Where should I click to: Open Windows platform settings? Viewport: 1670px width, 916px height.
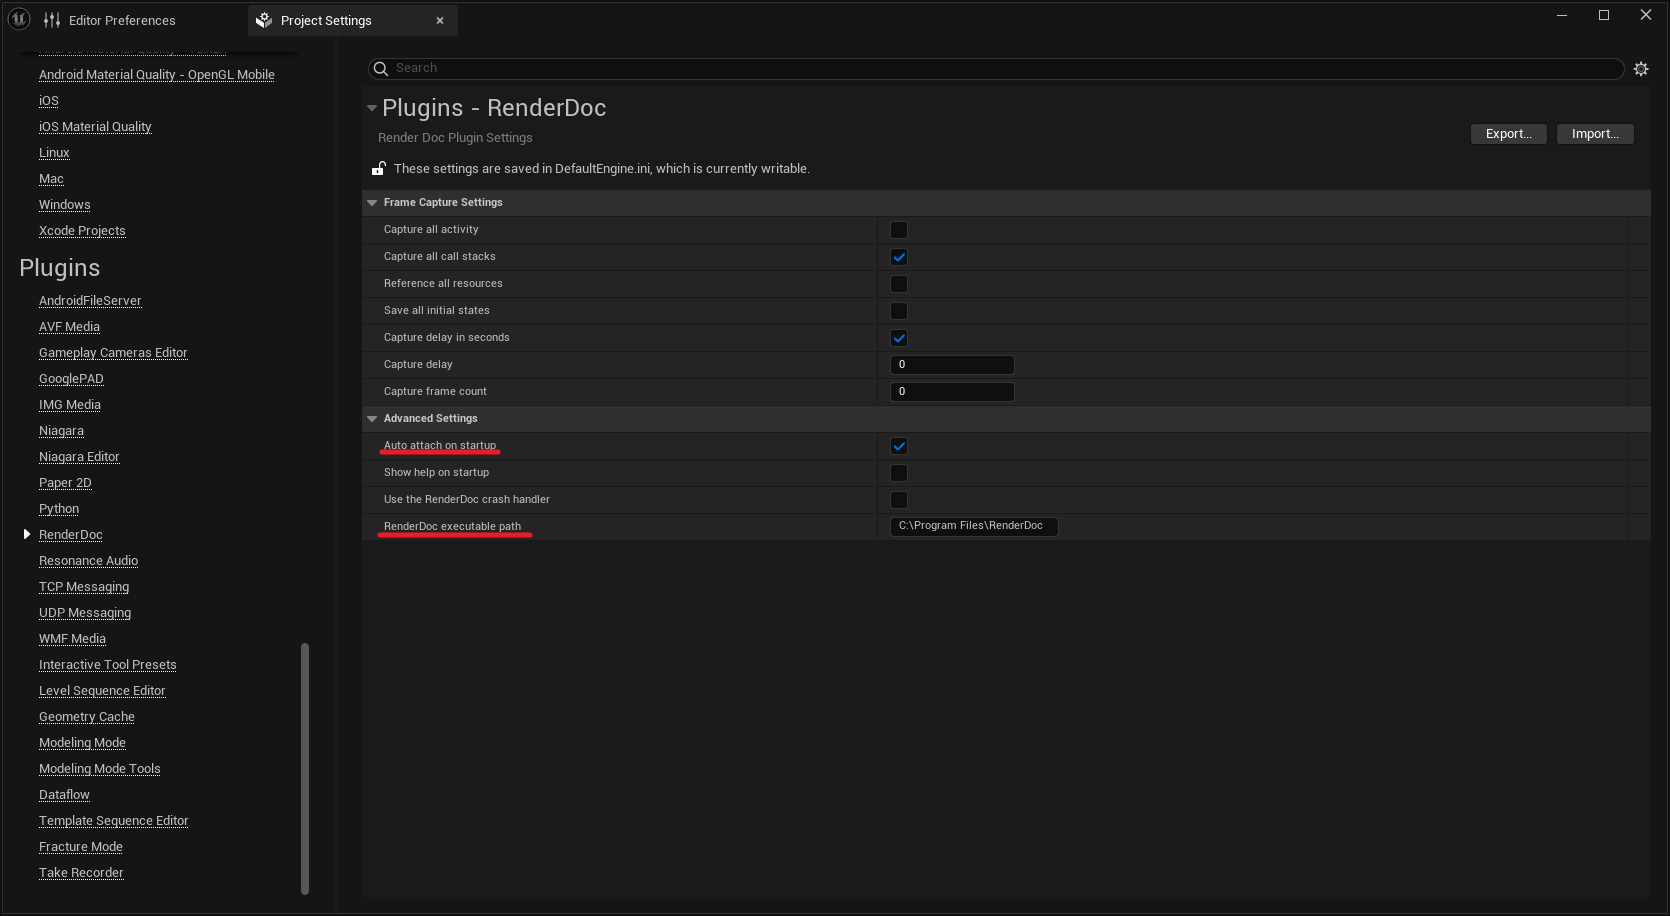click(65, 205)
